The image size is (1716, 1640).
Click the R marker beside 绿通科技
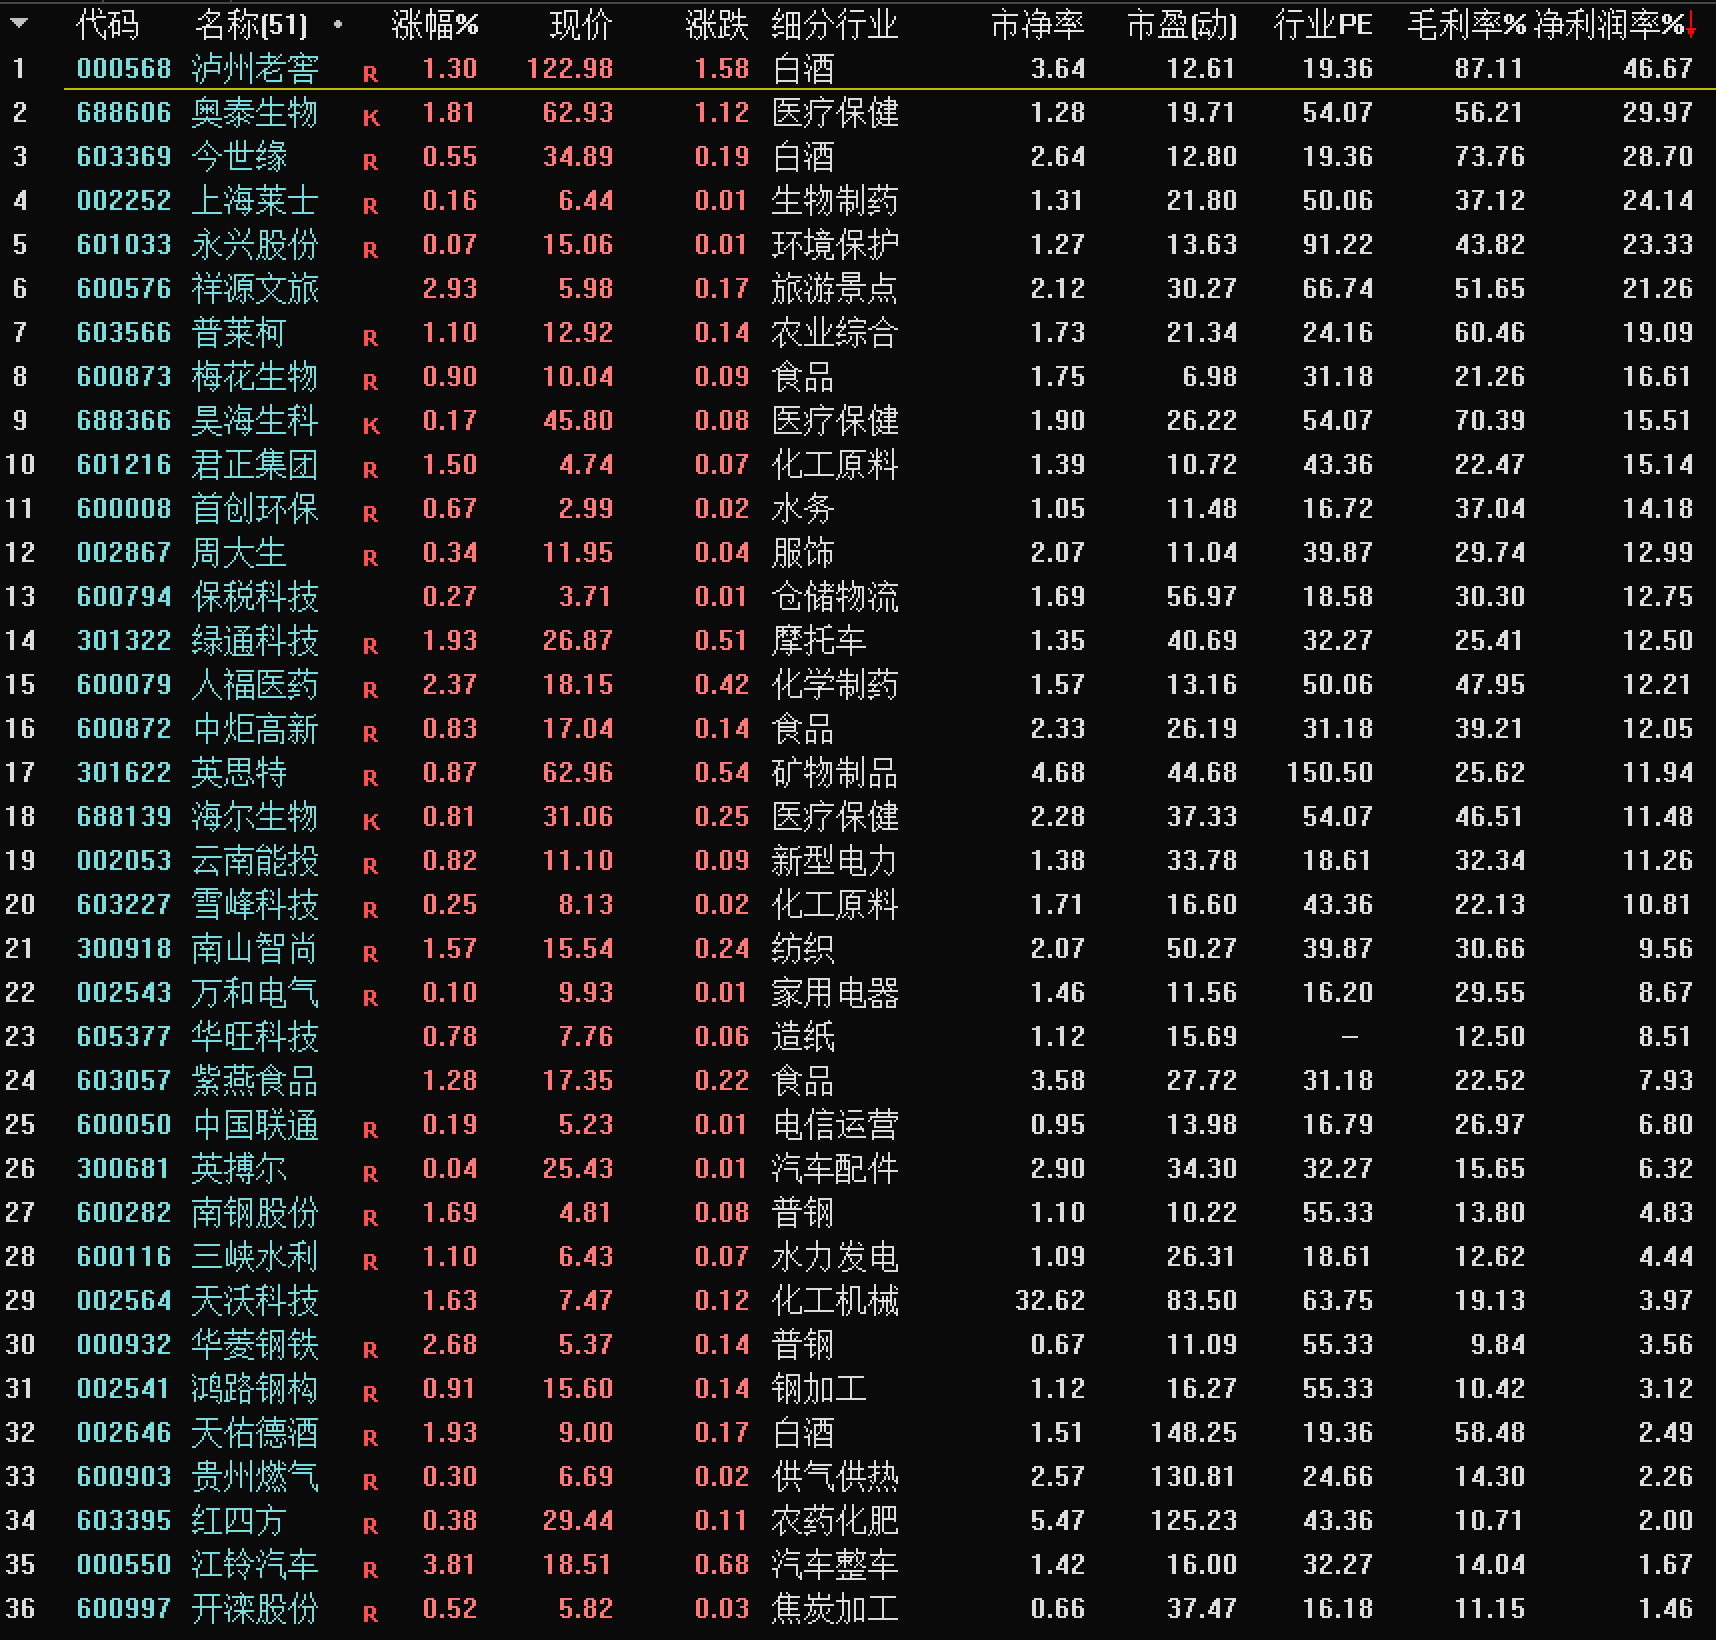[371, 645]
